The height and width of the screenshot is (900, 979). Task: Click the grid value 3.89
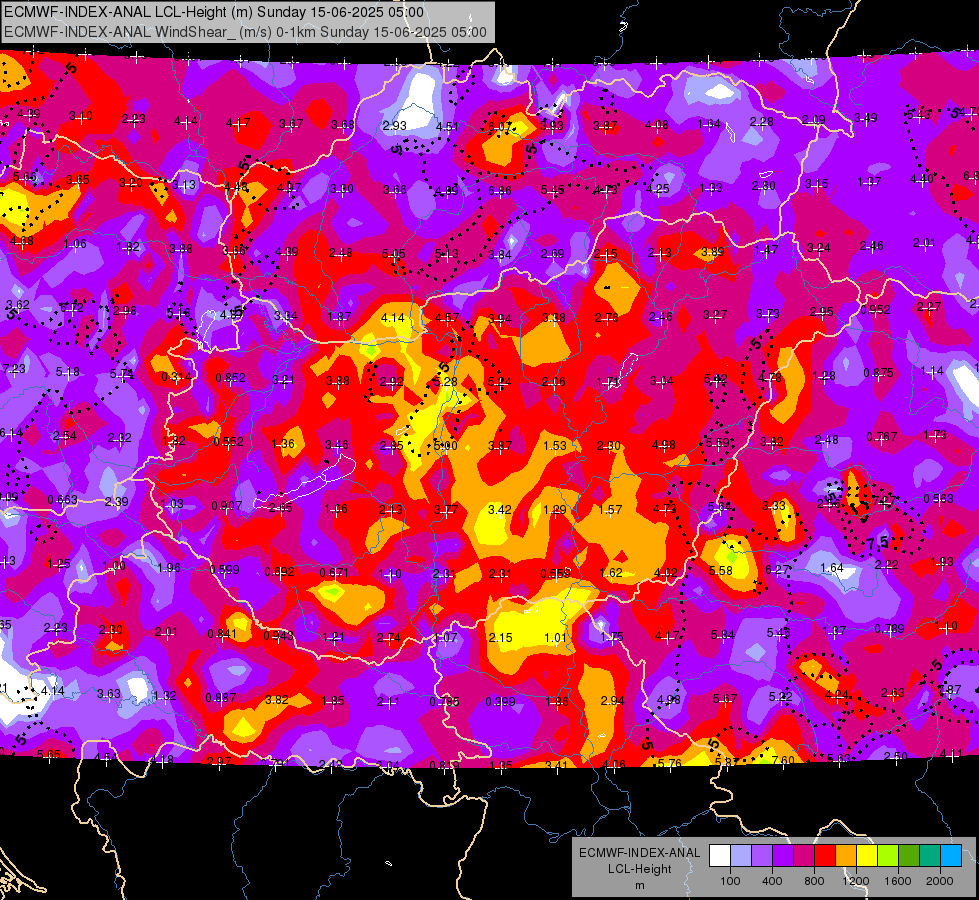pyautogui.click(x=712, y=252)
